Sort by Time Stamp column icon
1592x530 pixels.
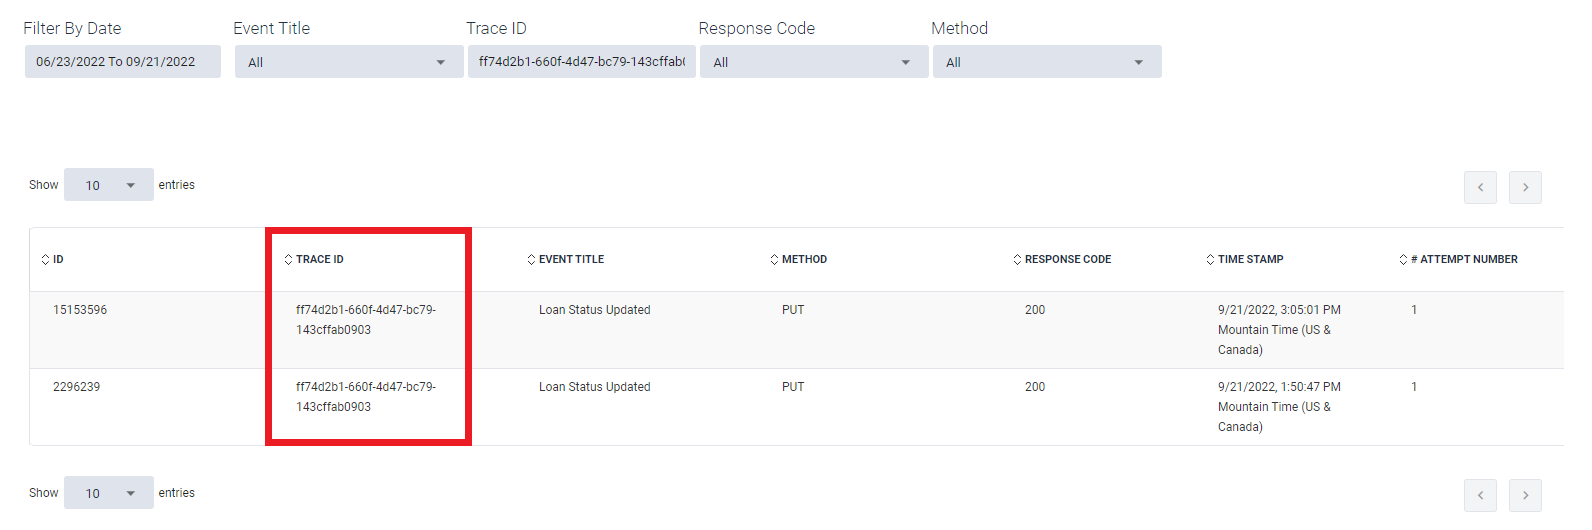pyautogui.click(x=1210, y=259)
